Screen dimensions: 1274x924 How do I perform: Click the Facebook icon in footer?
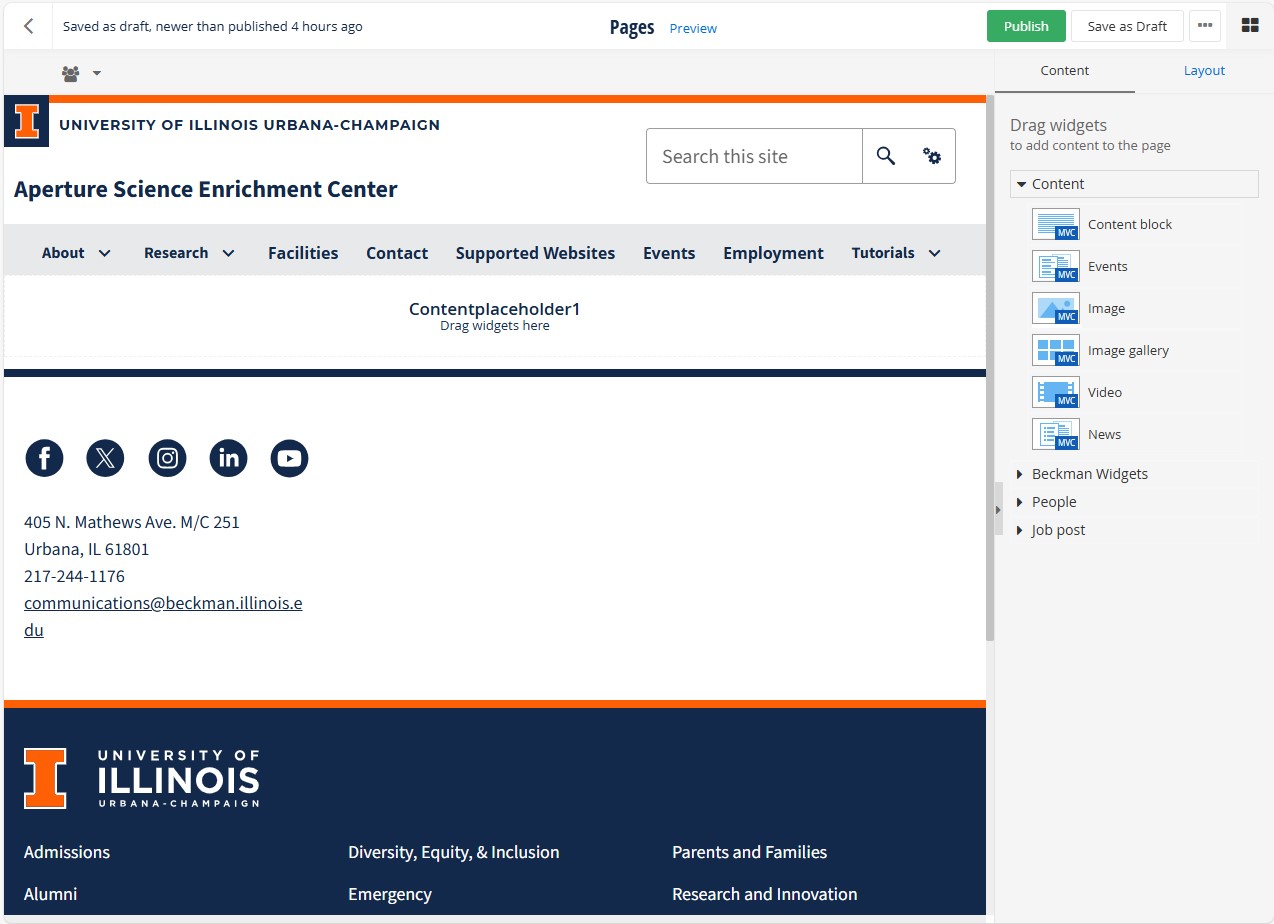(44, 458)
